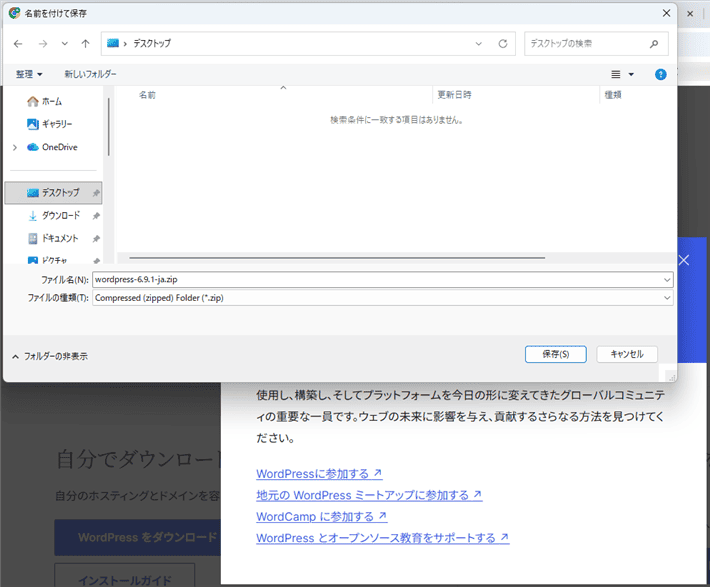
Task: Unpin デスクトップ using its pin icon
Action: [96, 193]
